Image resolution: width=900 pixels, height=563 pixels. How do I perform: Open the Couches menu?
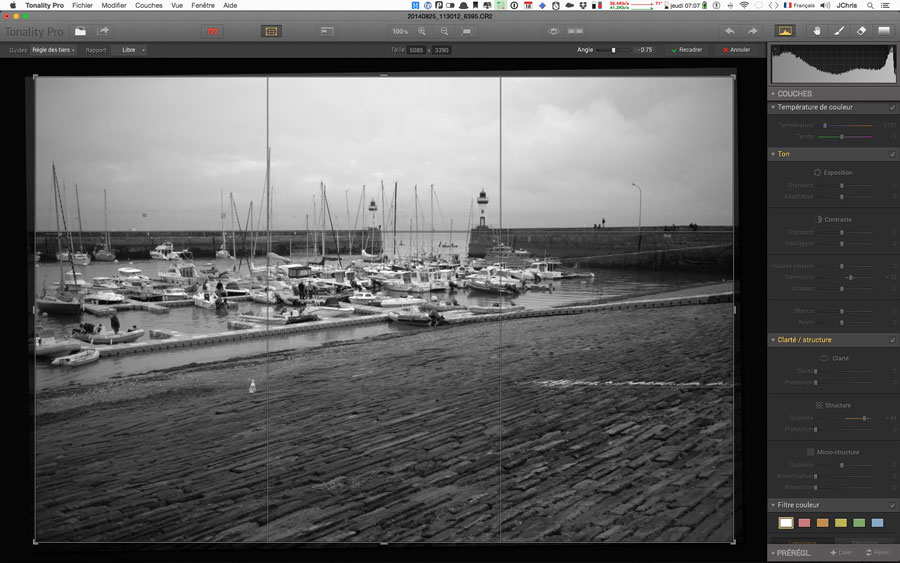(149, 5)
